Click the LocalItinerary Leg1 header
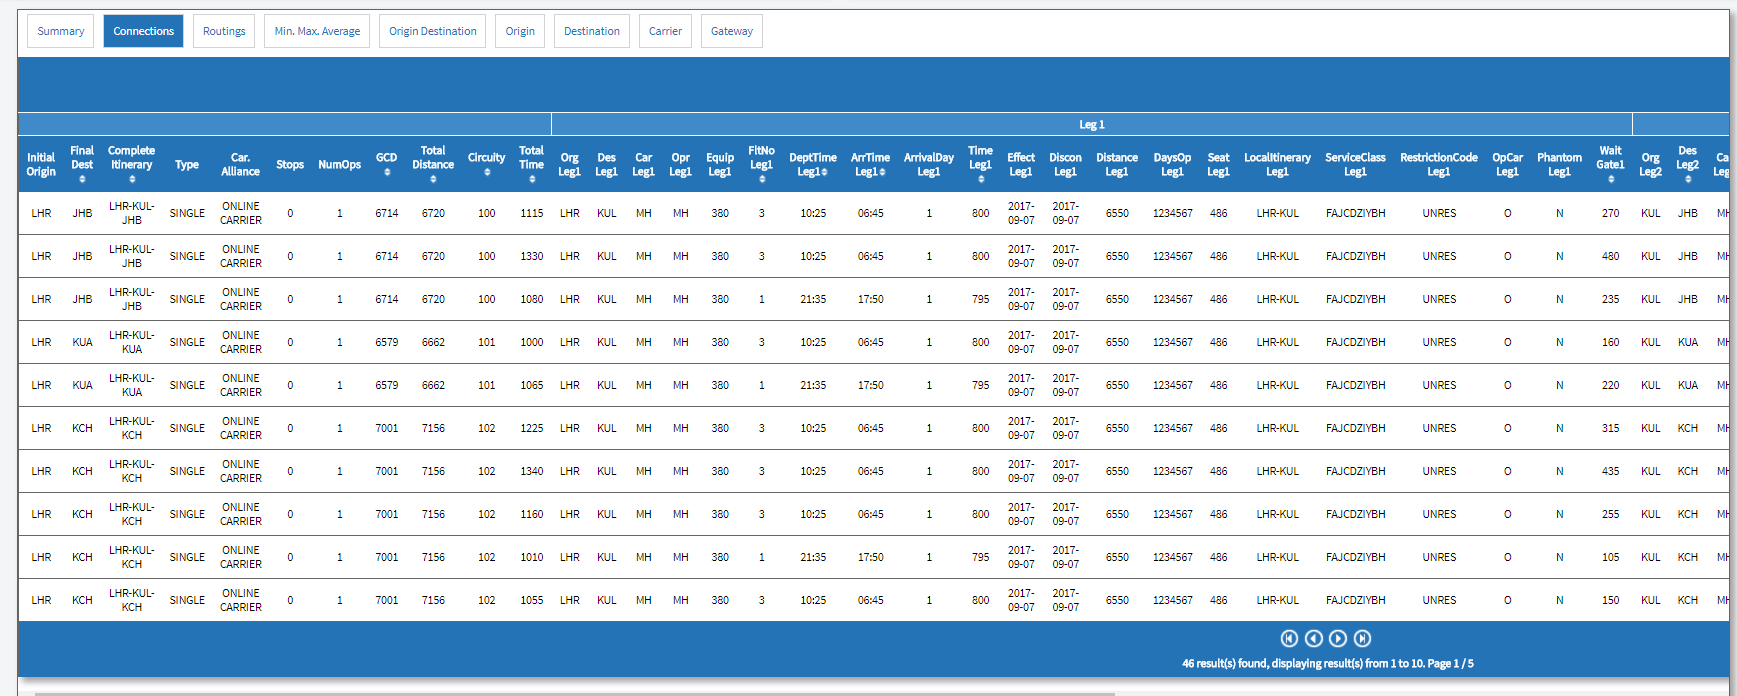This screenshot has height=696, width=1737. coord(1278,164)
